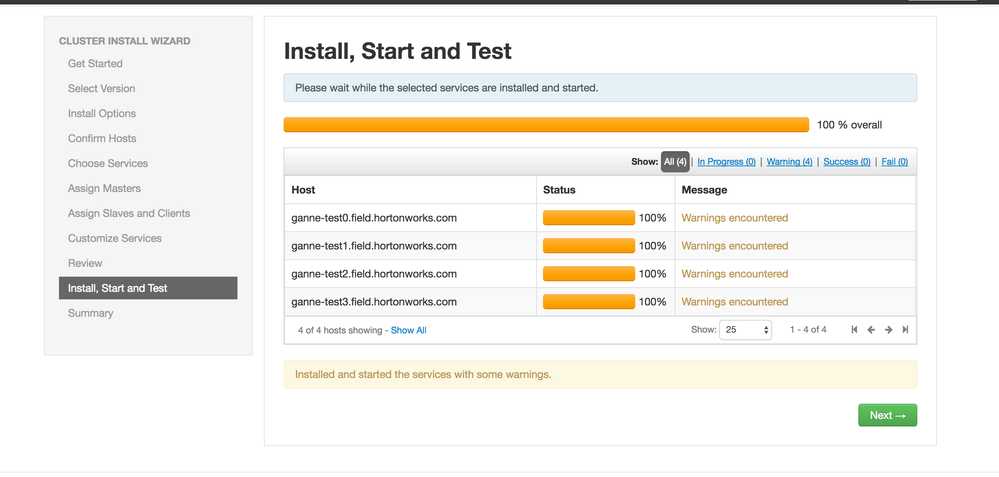Filter hosts by All (4)
Image resolution: width=999 pixels, height=477 pixels.
pos(675,162)
